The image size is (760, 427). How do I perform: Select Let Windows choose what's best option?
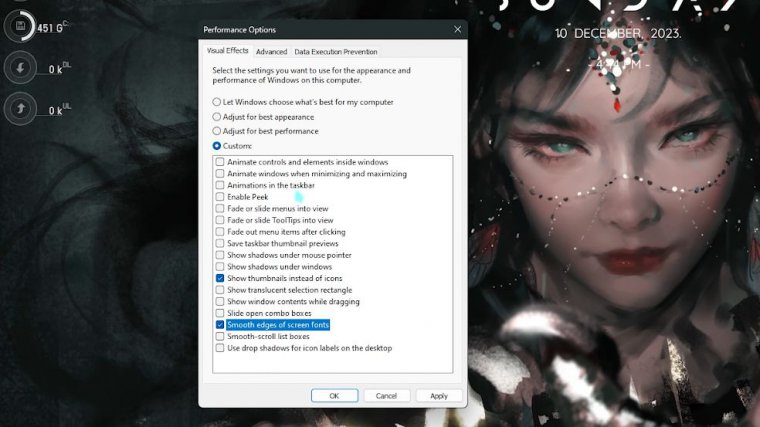click(217, 102)
